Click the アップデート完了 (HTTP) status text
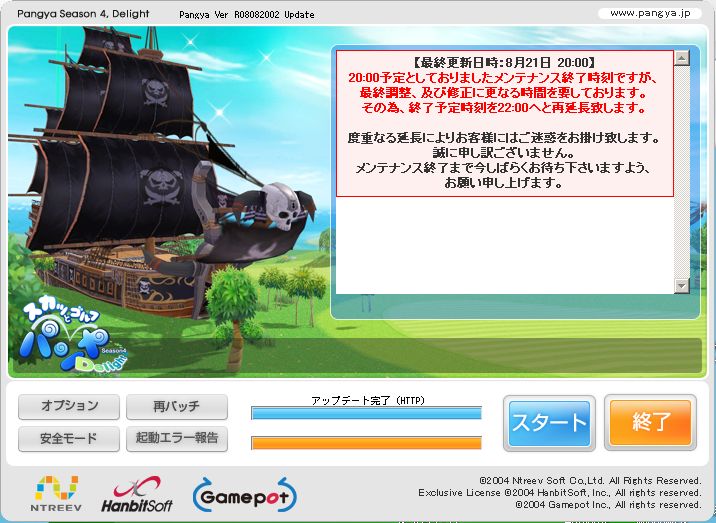Screen dimensions: 716x523 point(368,401)
